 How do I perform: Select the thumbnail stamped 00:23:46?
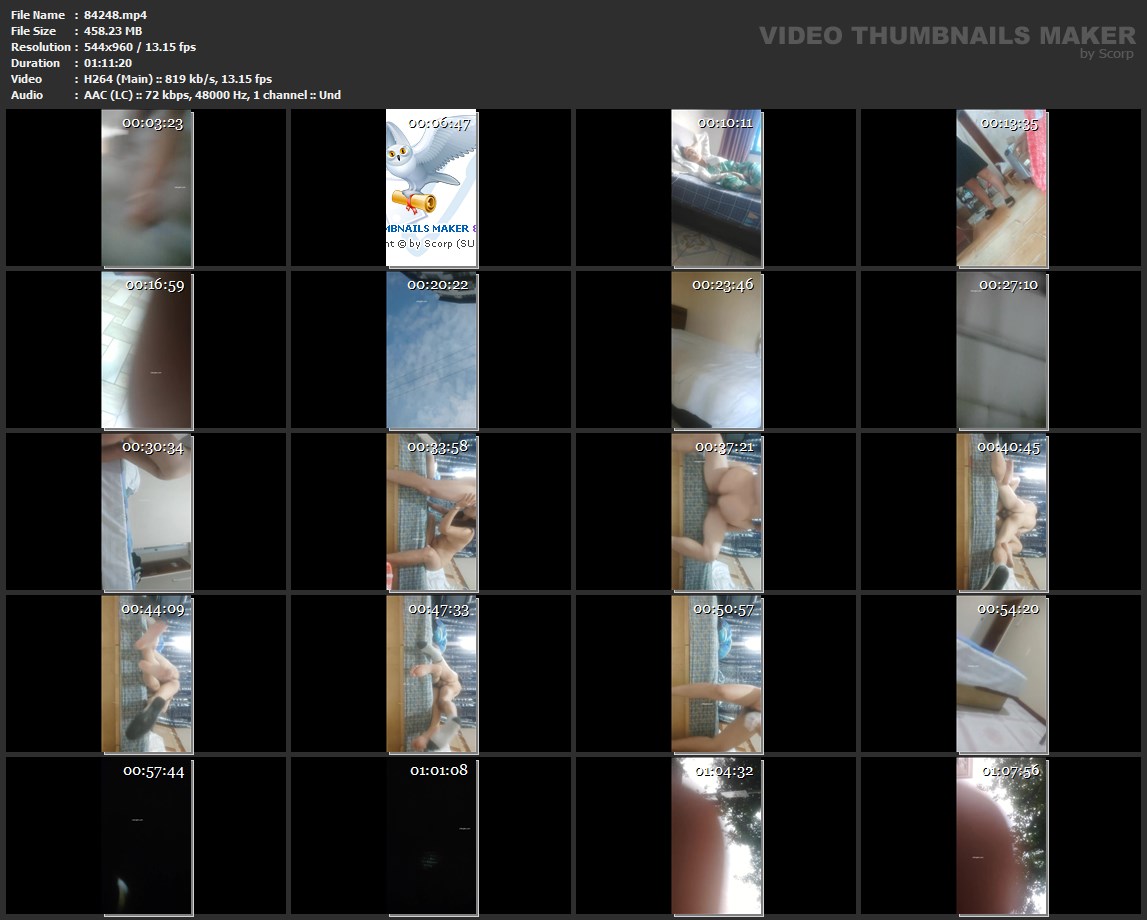tap(717, 350)
